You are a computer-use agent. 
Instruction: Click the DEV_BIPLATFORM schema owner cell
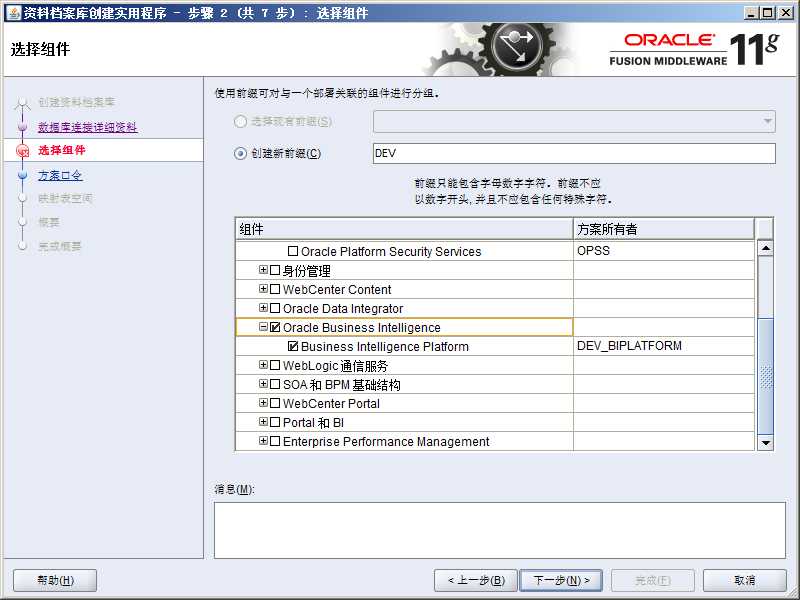point(663,346)
